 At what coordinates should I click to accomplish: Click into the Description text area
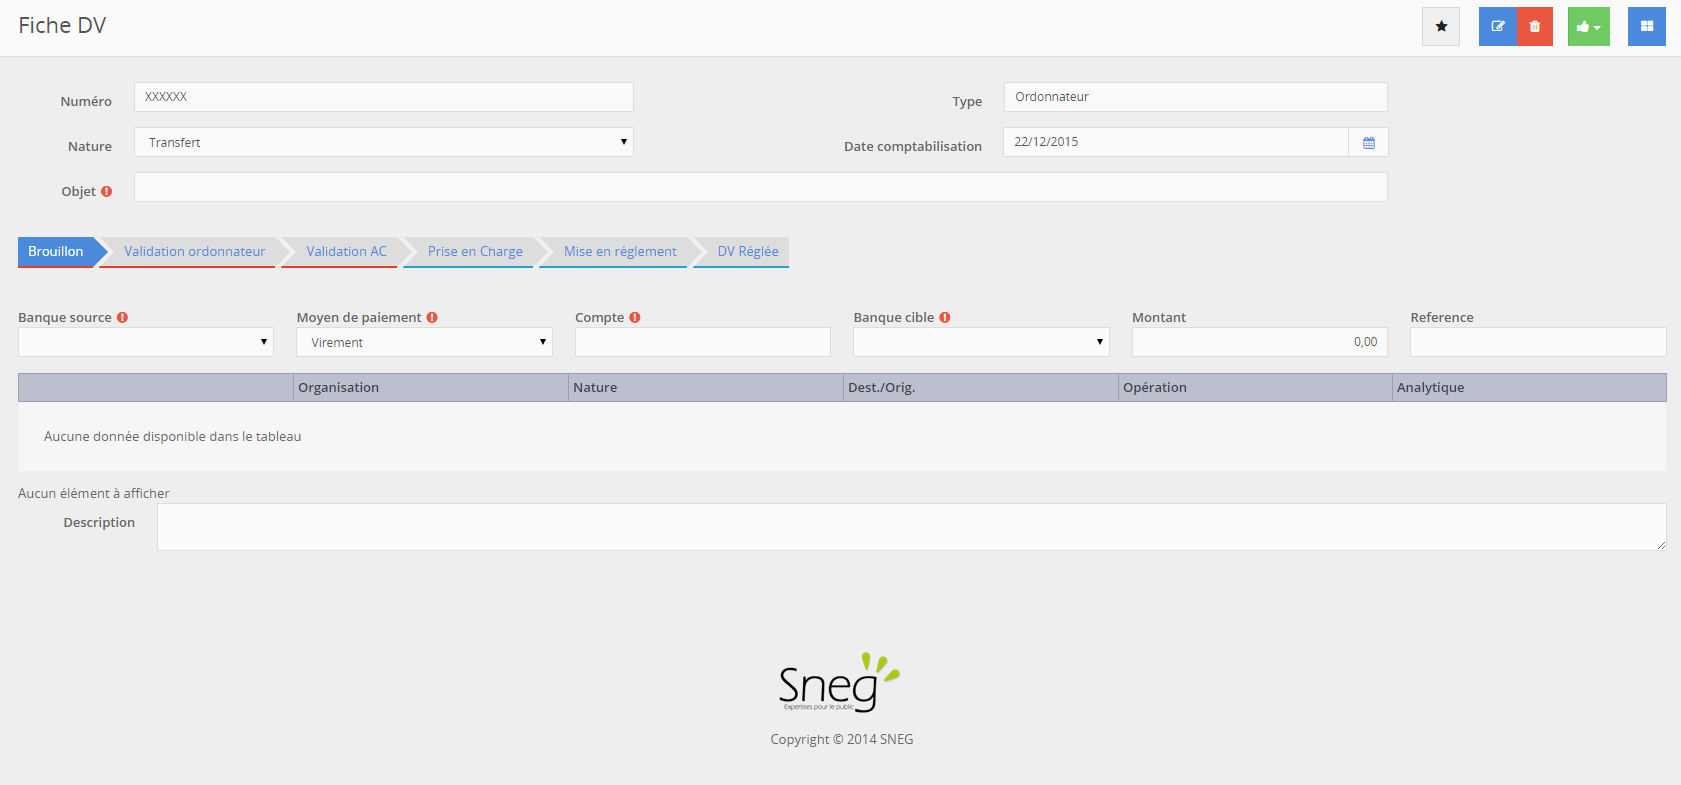(910, 527)
